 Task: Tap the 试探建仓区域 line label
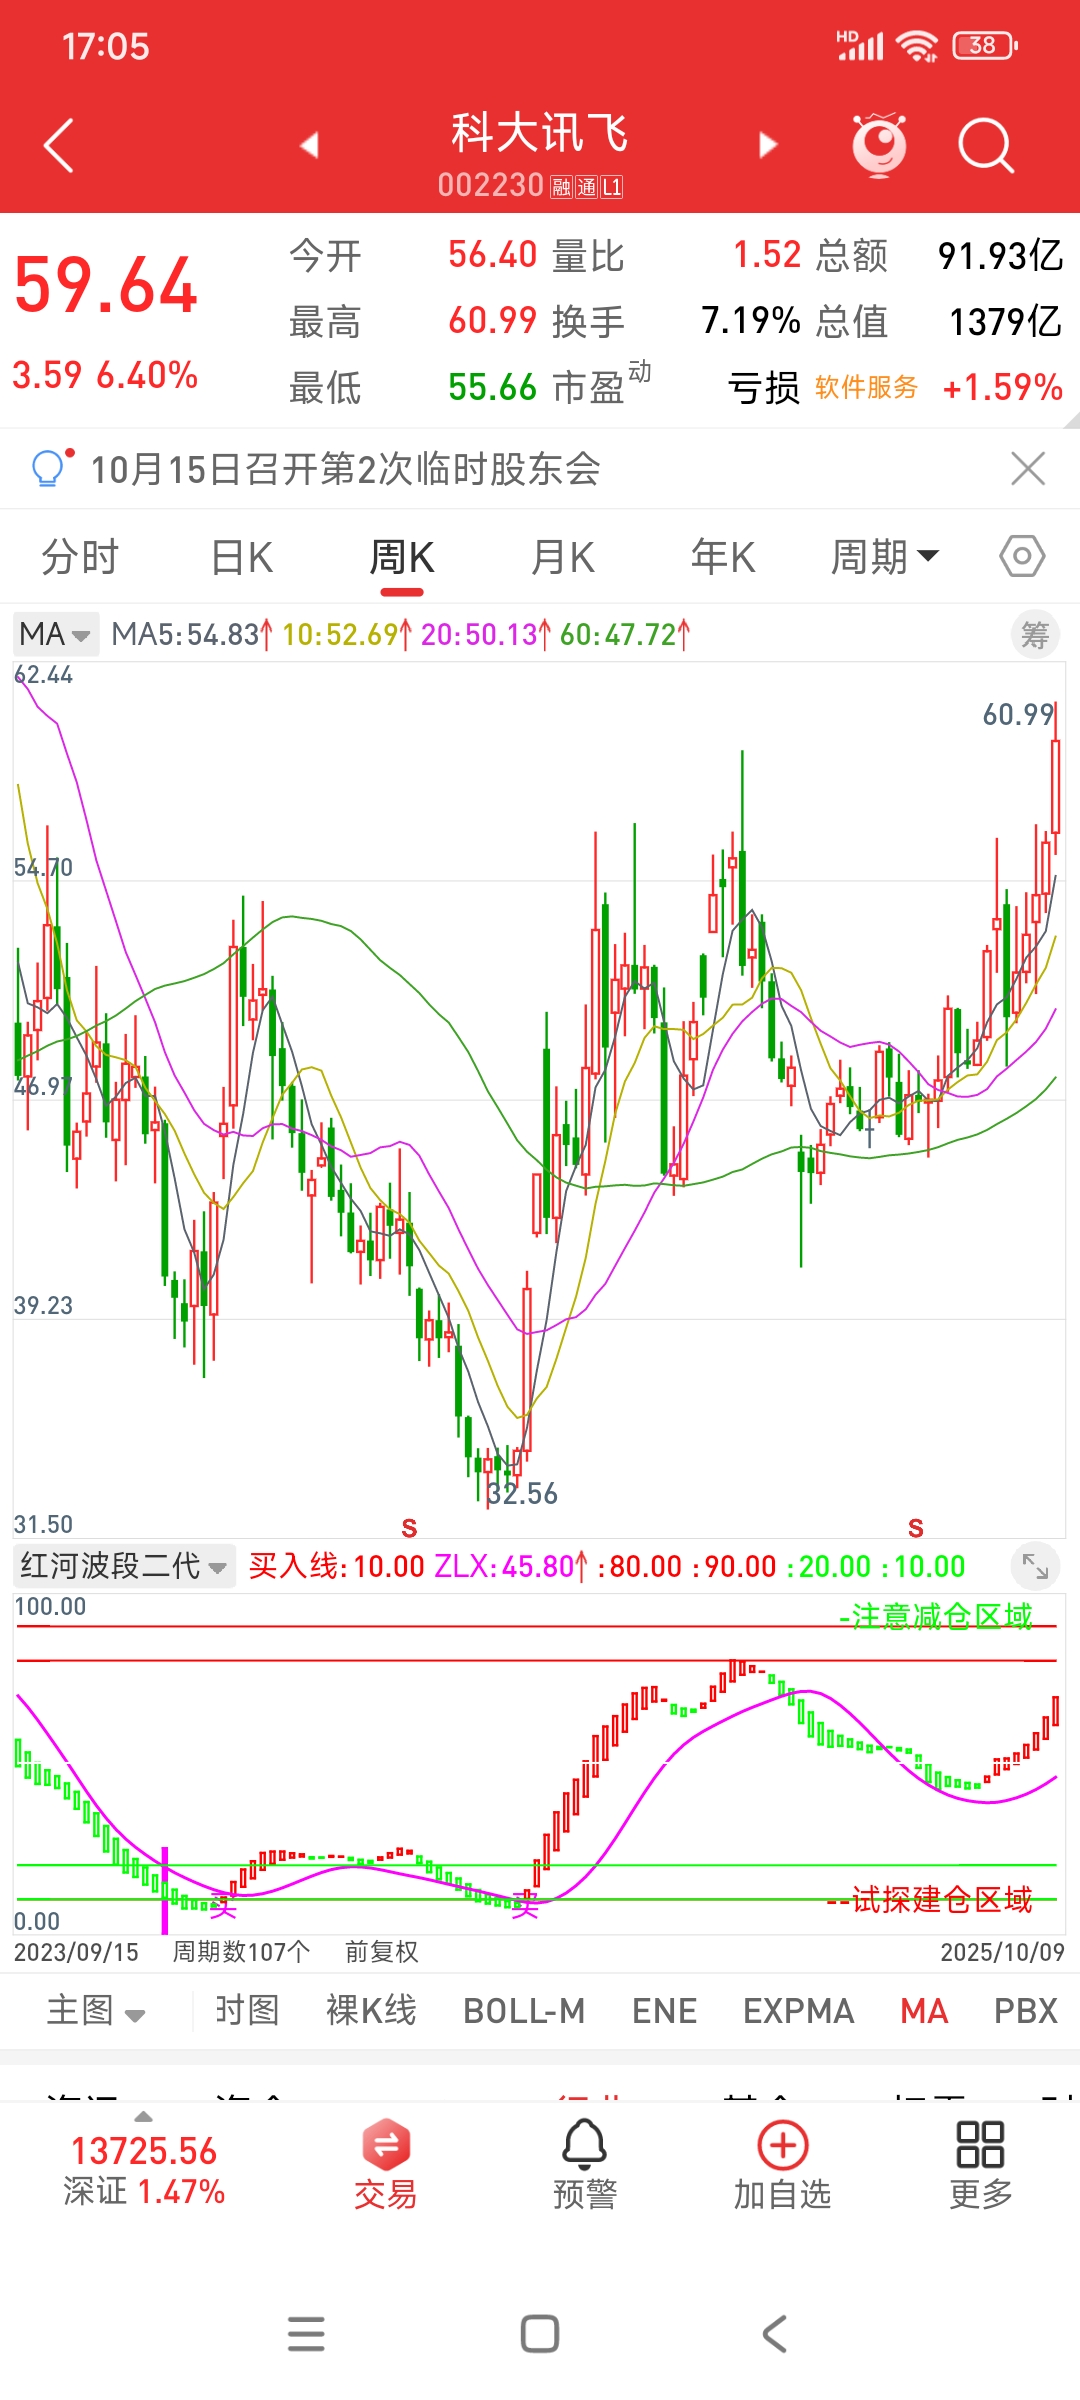[930, 1899]
